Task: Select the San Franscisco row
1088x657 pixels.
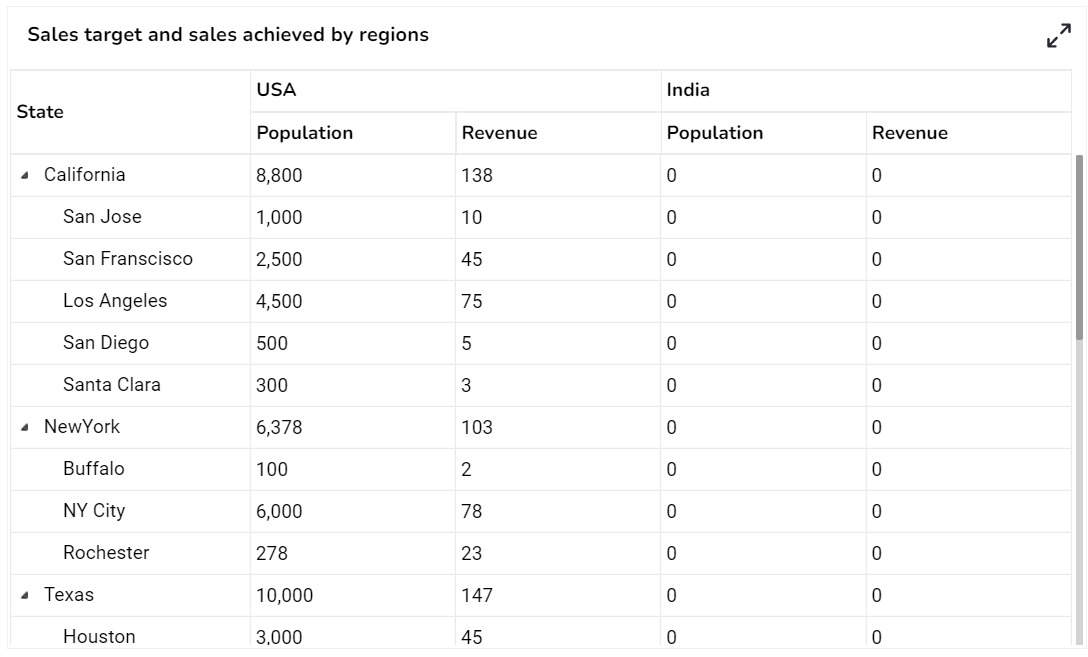Action: [128, 259]
